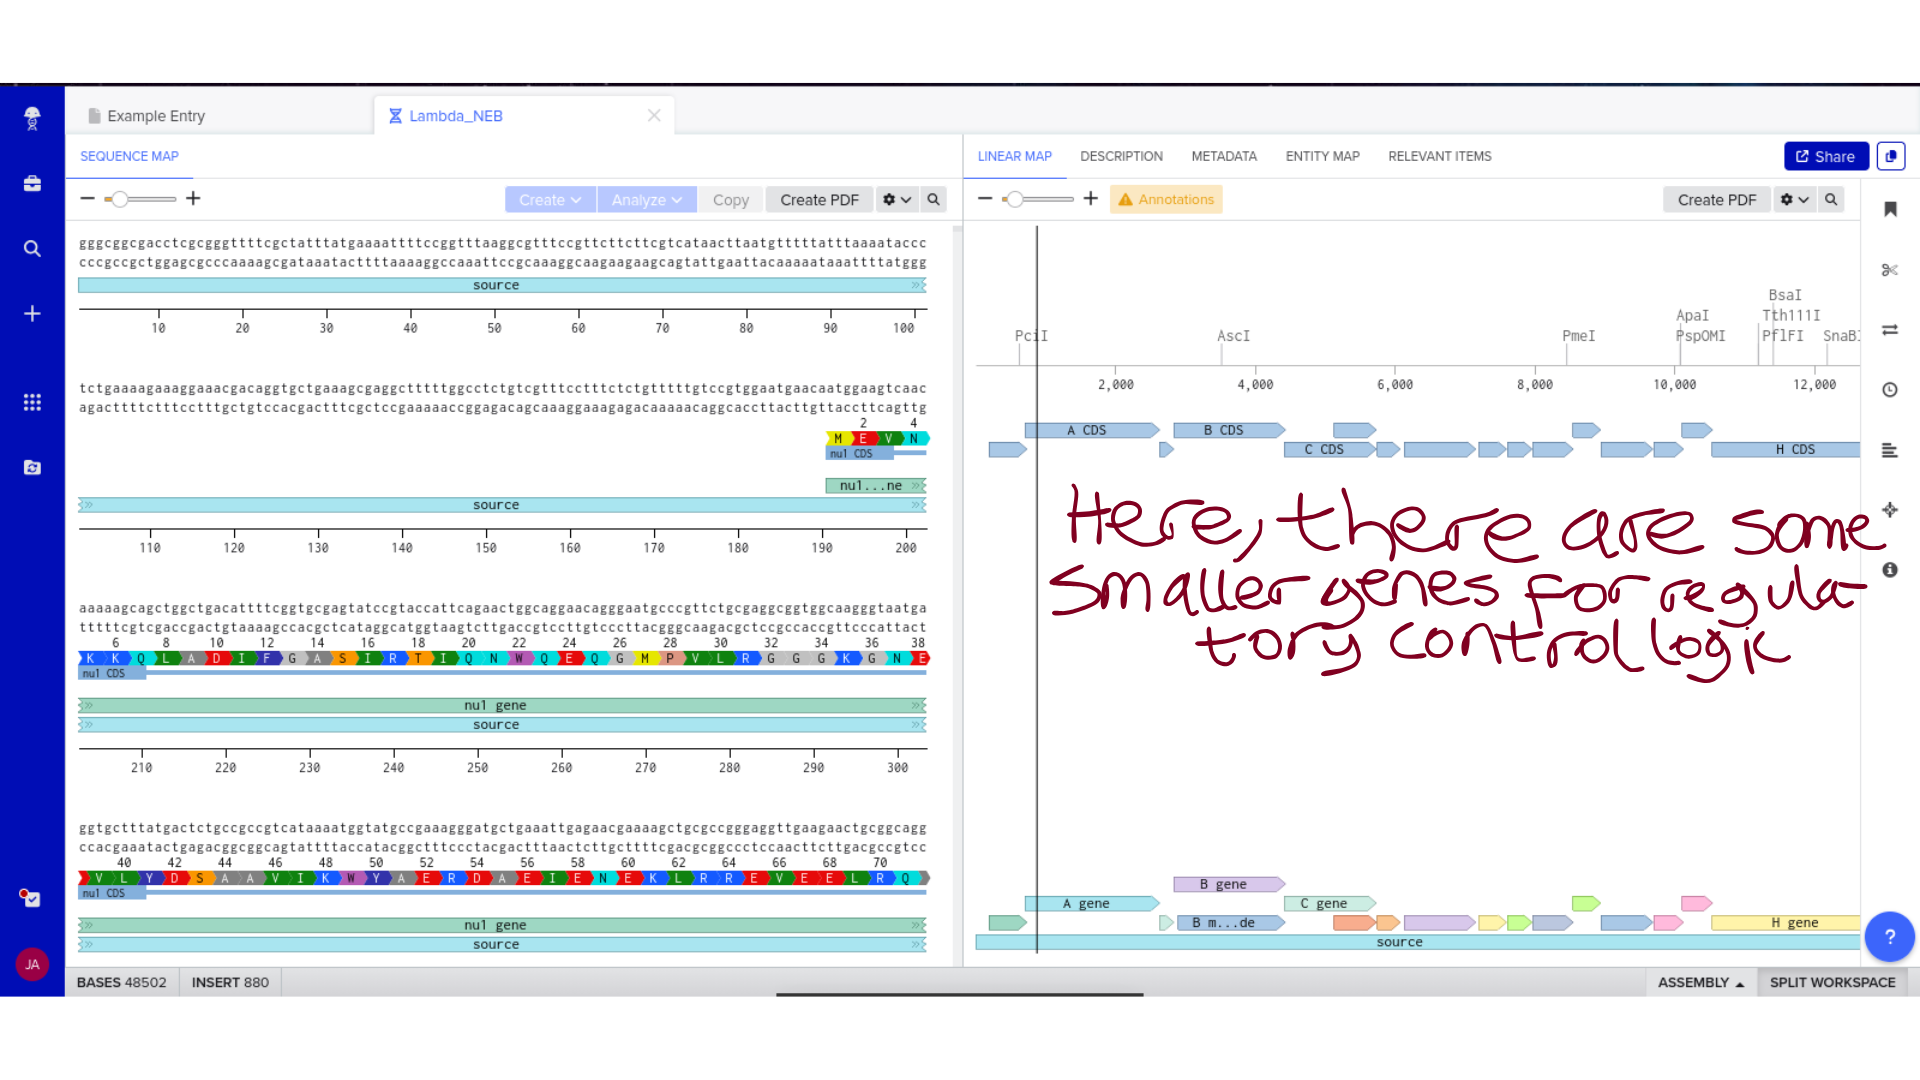Switch to the DESCRIPTION tab
Viewport: 1920px width, 1080px height.
[x=1121, y=156]
